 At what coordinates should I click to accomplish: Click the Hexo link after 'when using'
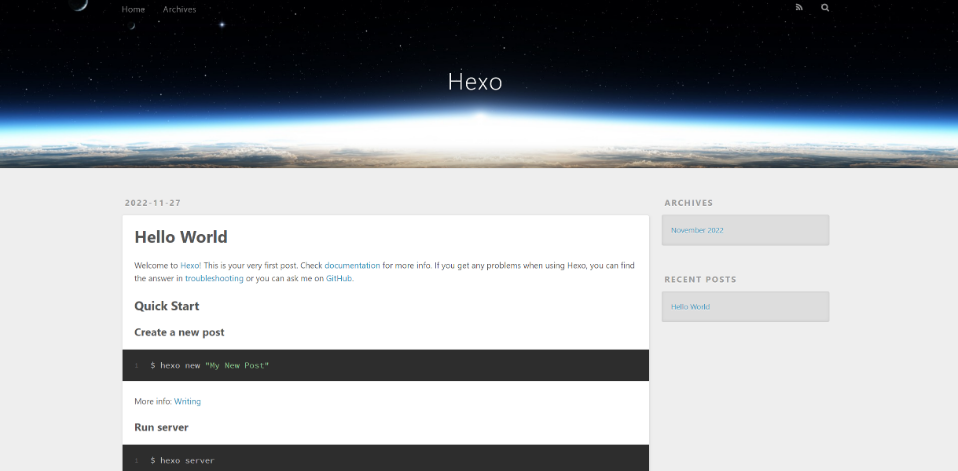click(x=576, y=266)
